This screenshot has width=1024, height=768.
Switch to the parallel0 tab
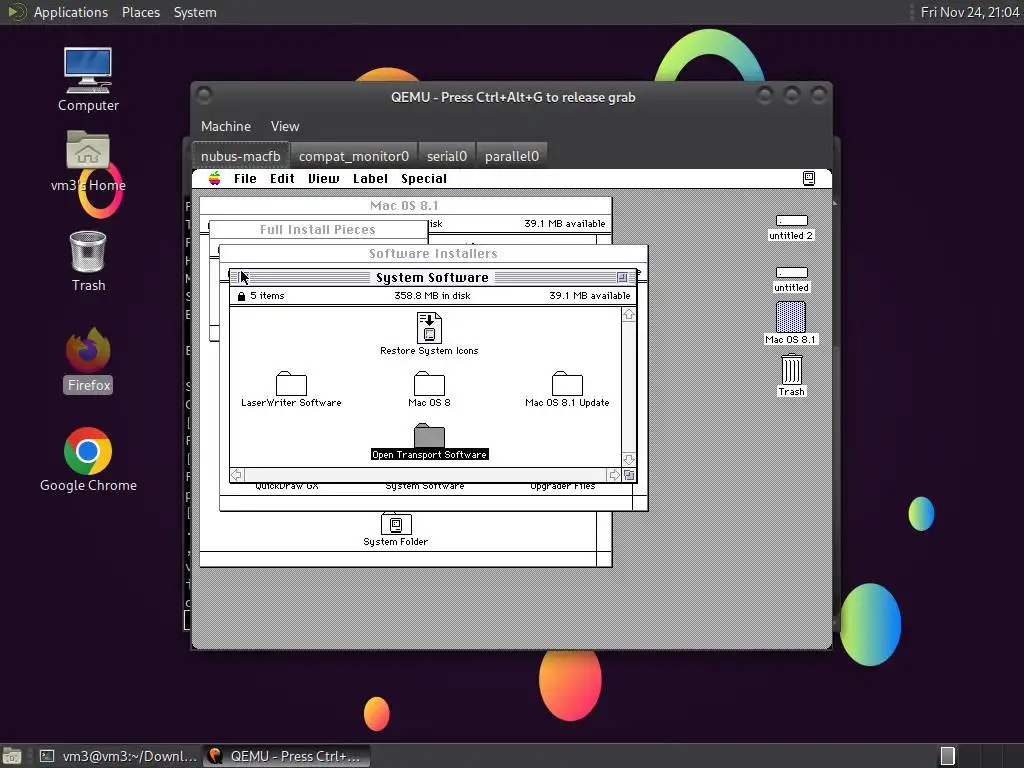point(511,156)
